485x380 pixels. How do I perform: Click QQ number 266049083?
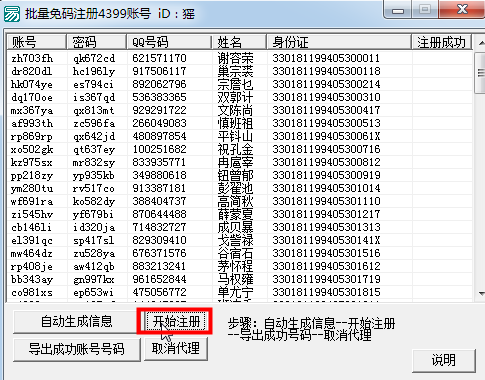click(x=159, y=123)
